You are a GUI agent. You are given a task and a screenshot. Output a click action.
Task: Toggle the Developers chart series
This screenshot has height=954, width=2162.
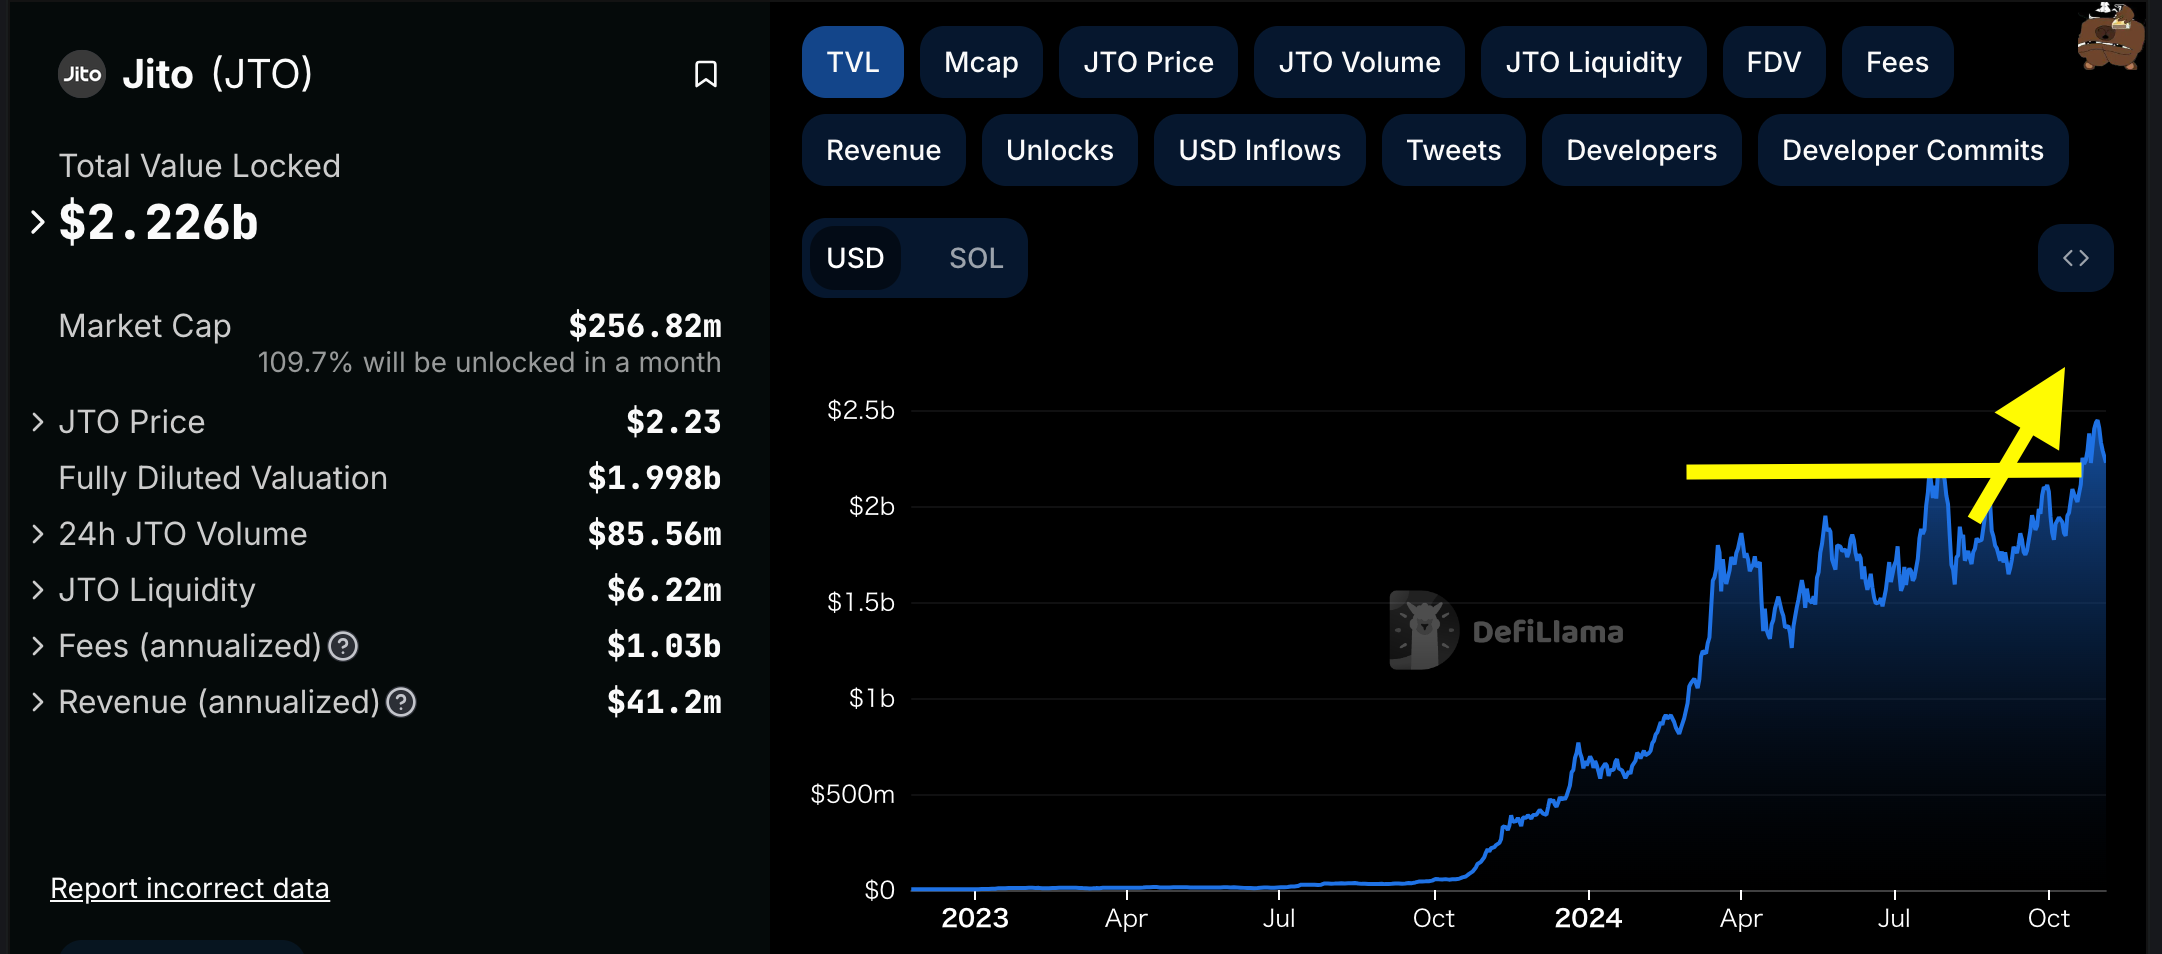1641,150
